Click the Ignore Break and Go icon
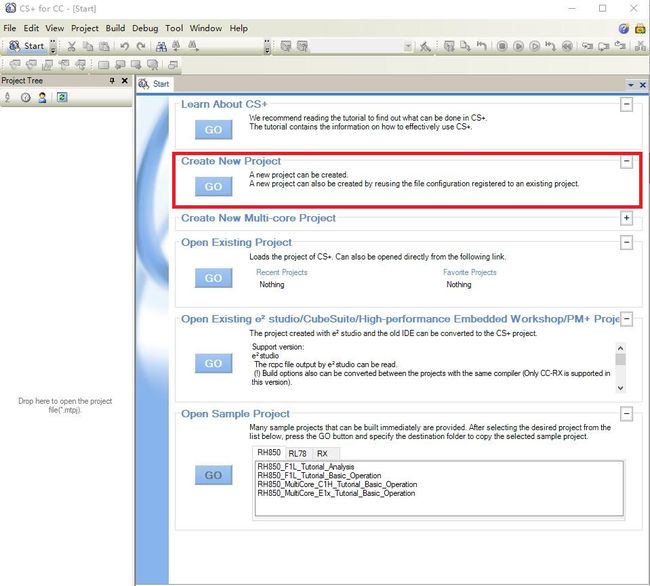This screenshot has height=586, width=650. click(x=535, y=46)
